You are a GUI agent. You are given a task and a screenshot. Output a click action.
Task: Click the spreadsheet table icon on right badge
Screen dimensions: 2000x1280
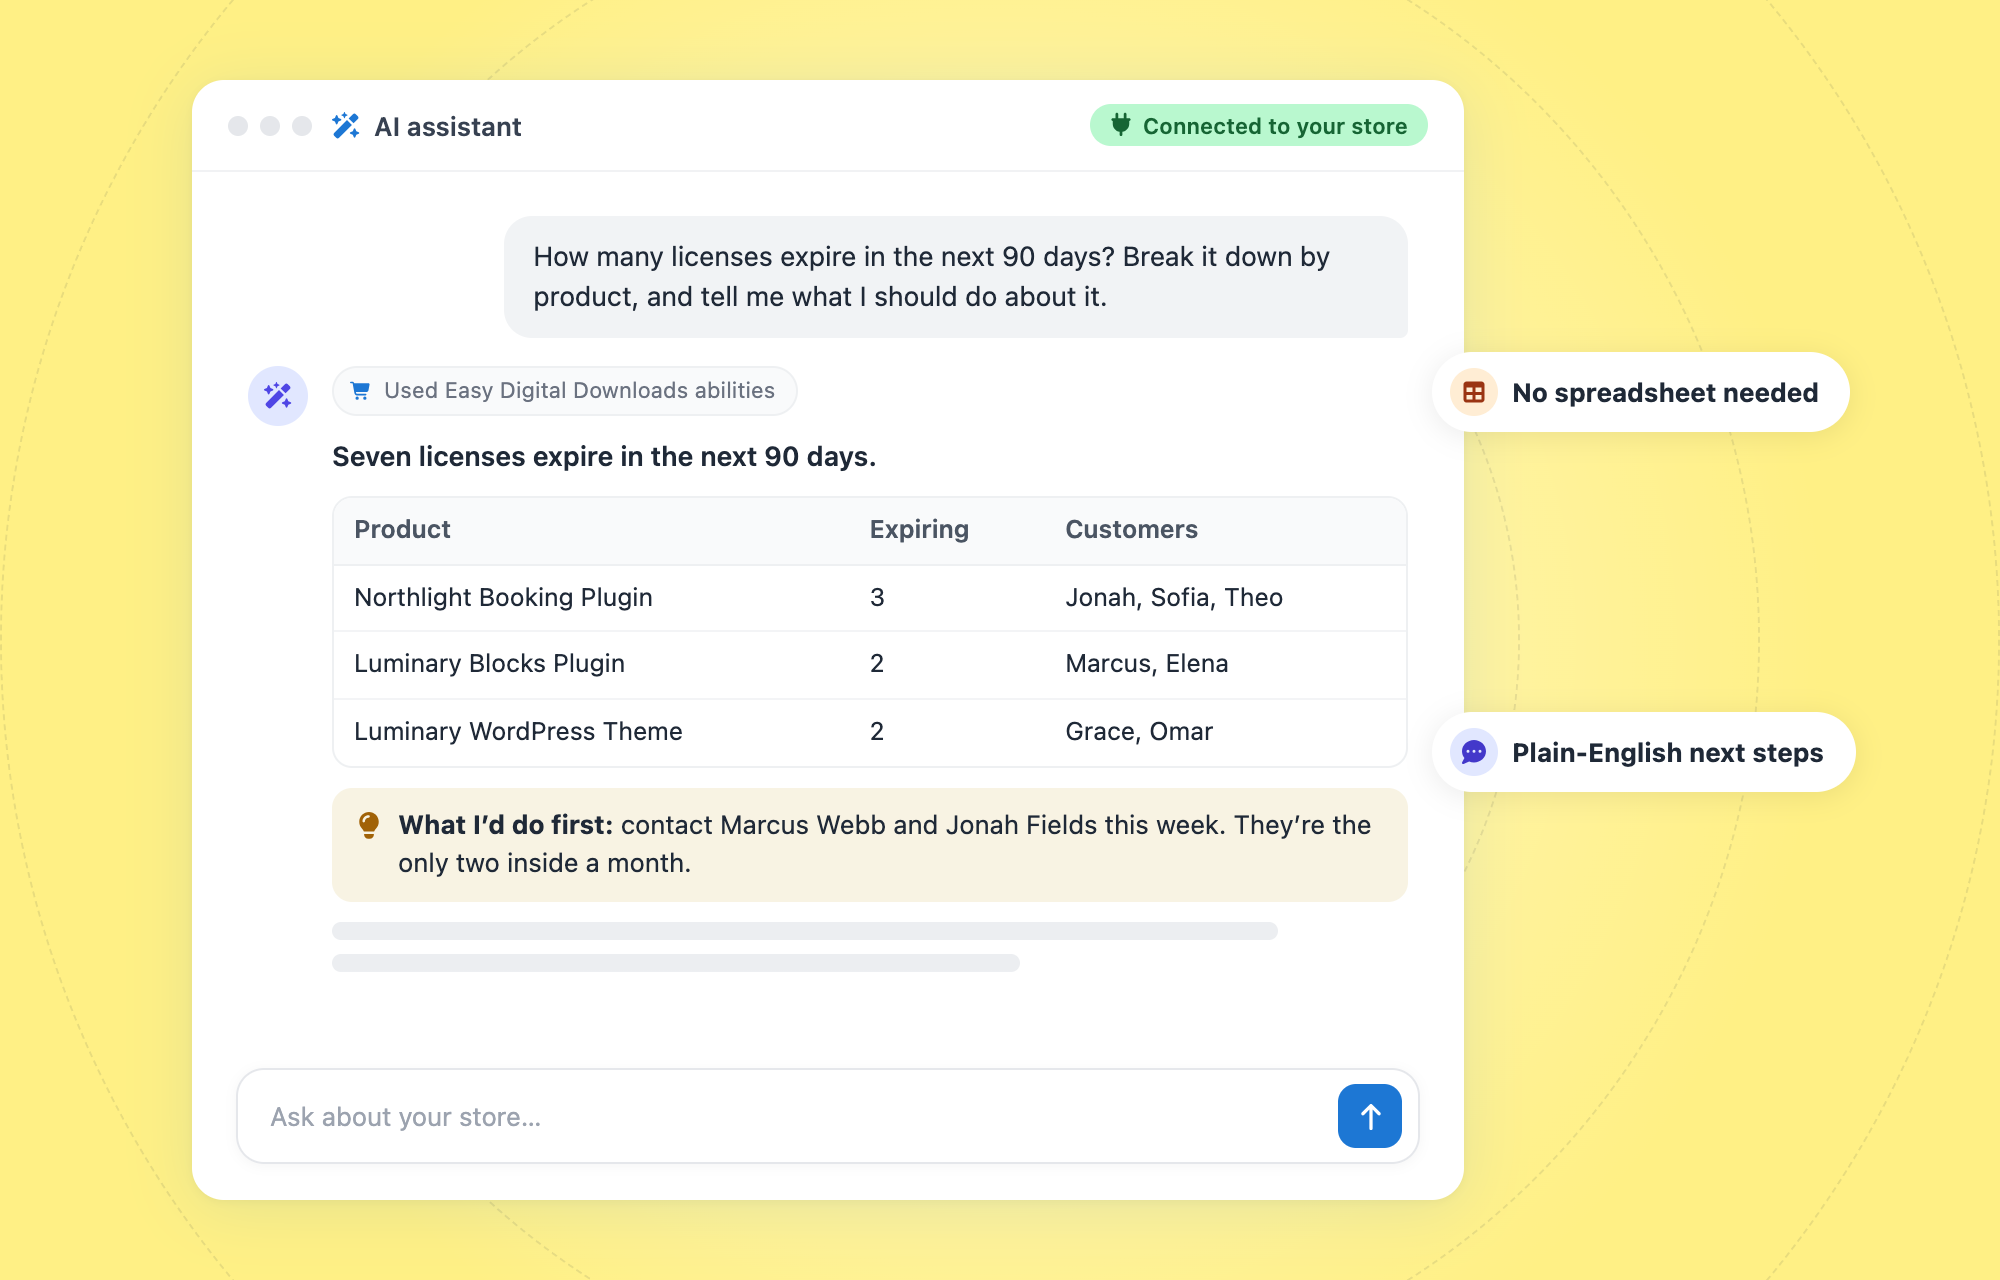(1474, 392)
